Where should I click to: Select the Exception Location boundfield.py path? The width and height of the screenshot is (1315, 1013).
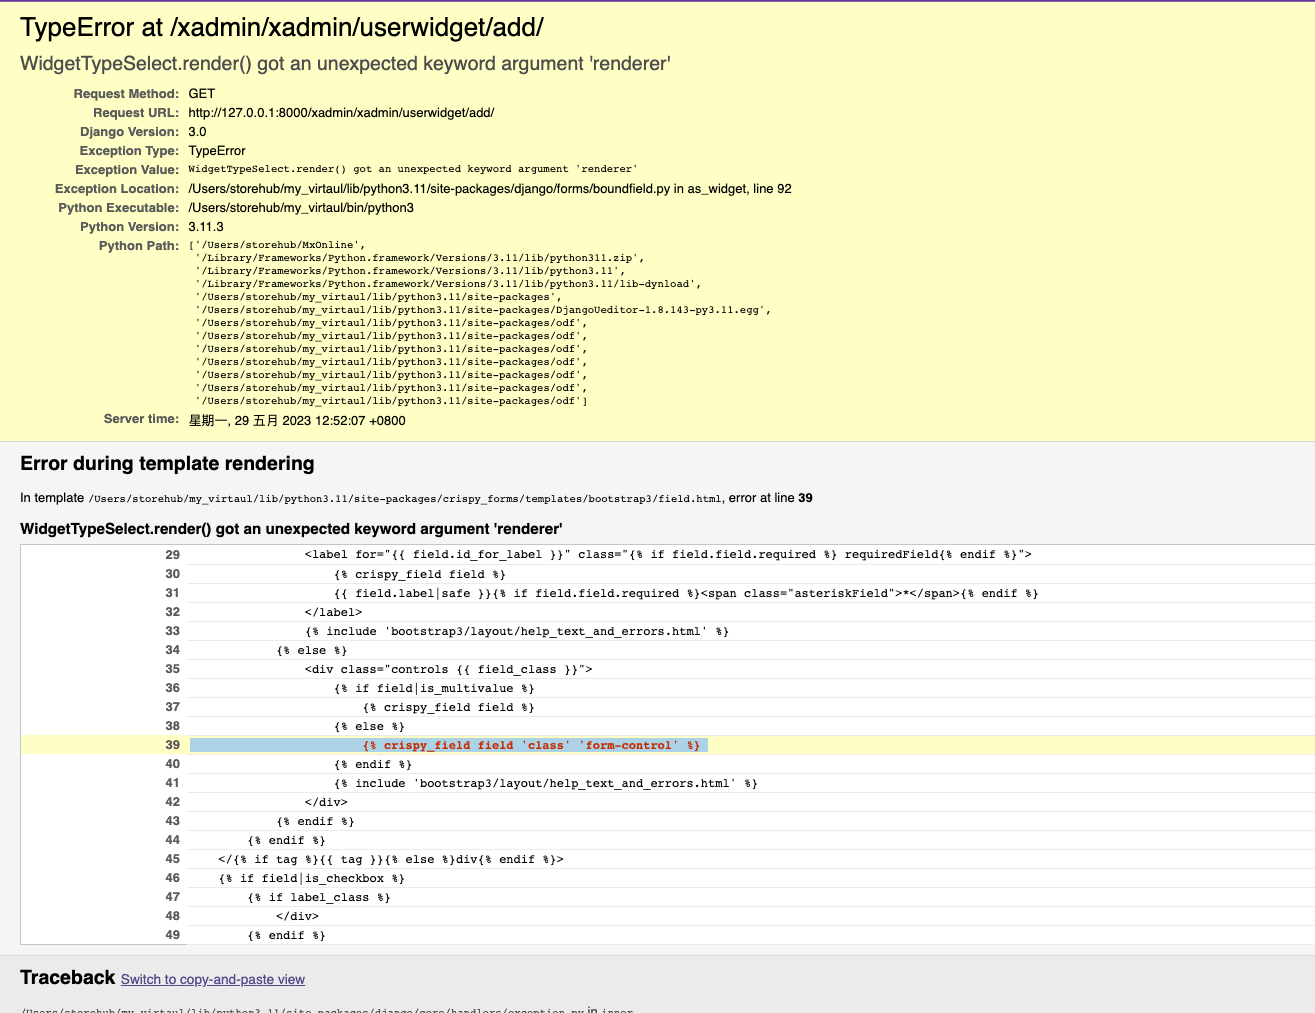490,189
